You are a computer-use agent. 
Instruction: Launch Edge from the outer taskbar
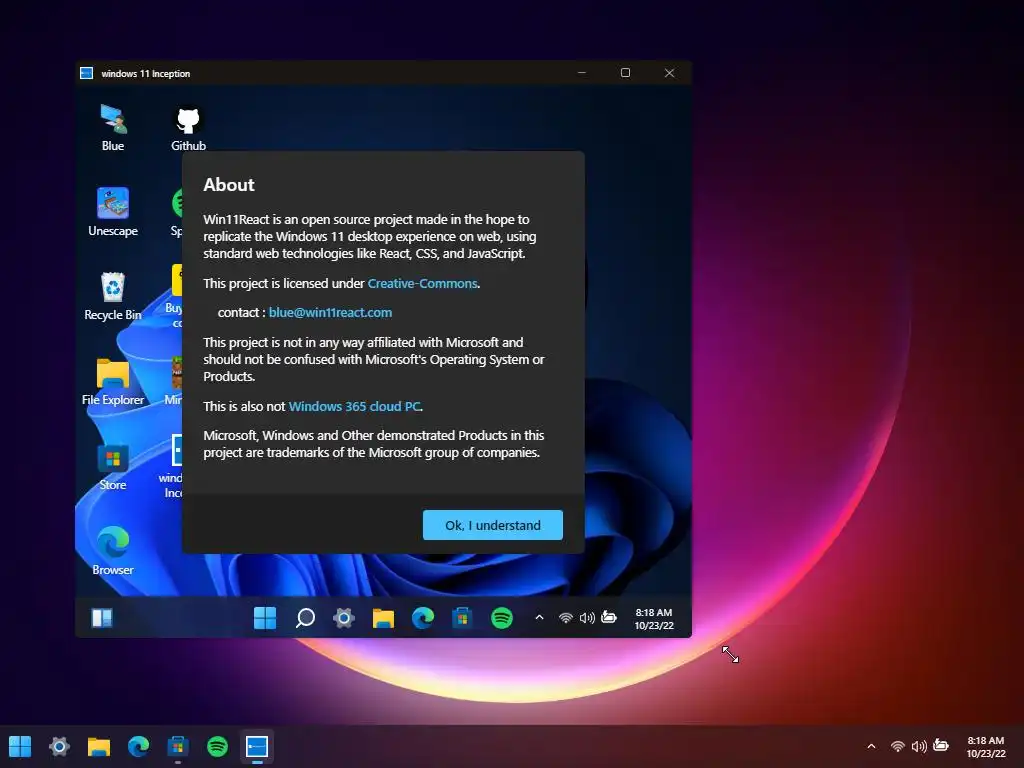138,746
